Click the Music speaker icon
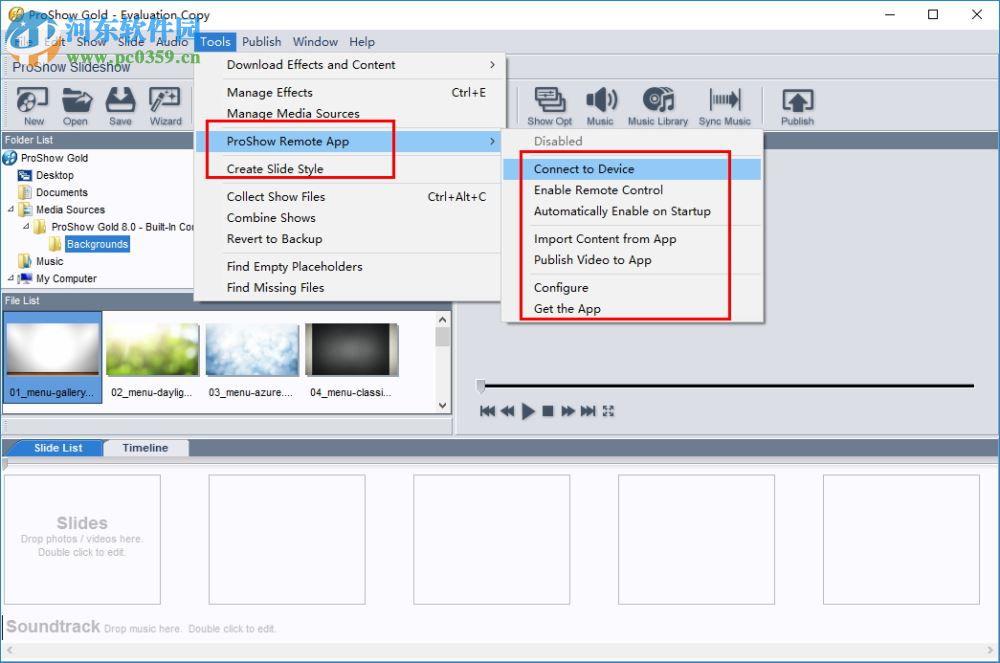This screenshot has height=663, width=1000. (x=600, y=102)
